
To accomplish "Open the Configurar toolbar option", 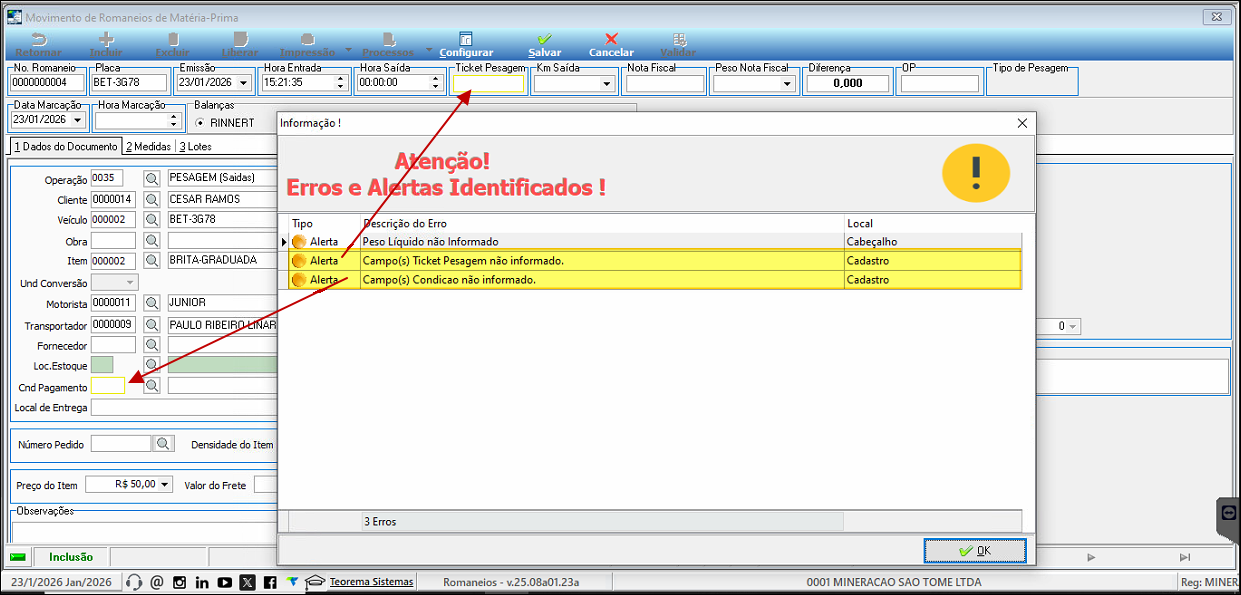I will (466, 40).
